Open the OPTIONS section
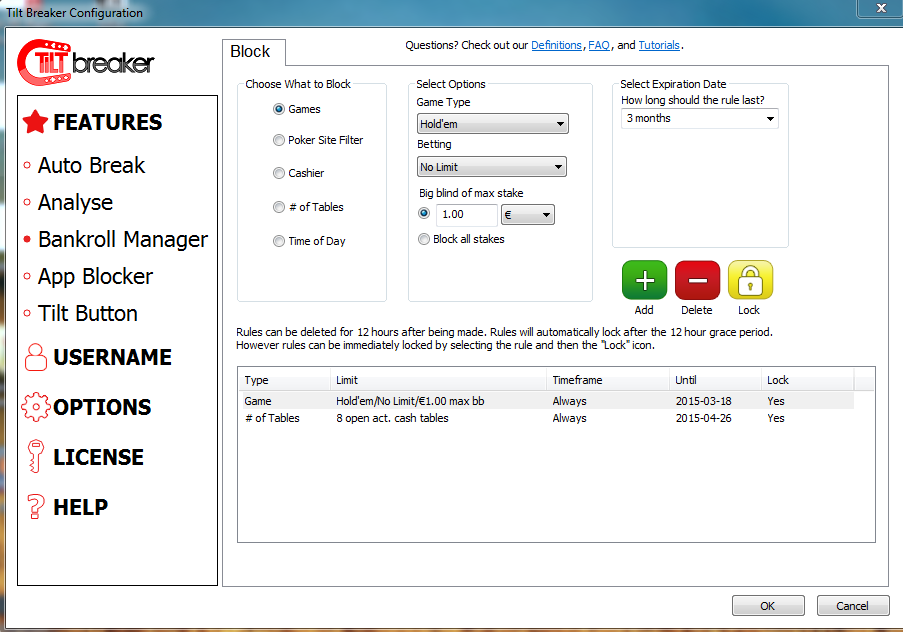The height and width of the screenshot is (632, 903). (102, 407)
